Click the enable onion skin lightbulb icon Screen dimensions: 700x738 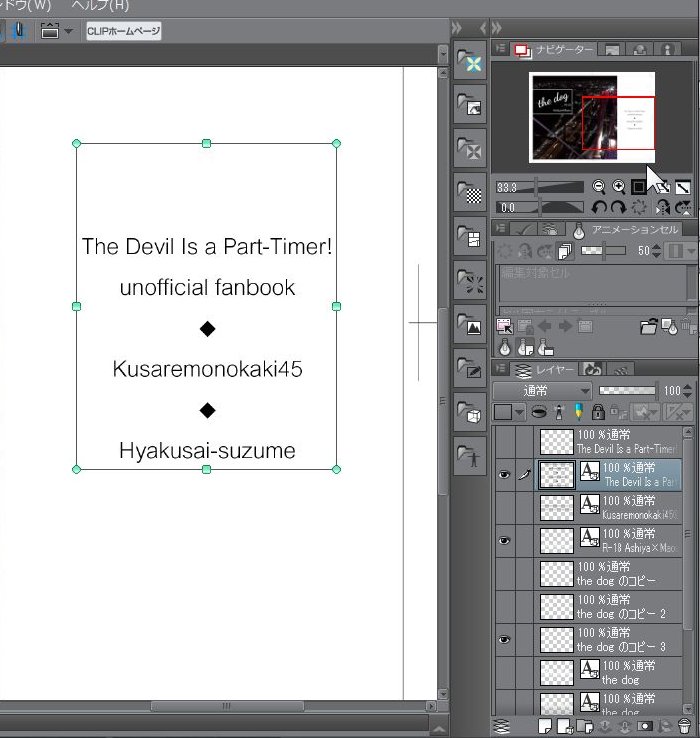coord(505,348)
